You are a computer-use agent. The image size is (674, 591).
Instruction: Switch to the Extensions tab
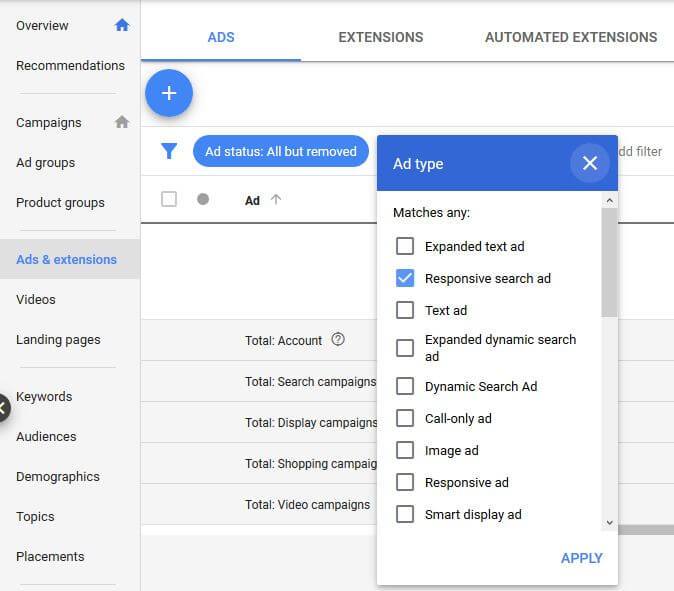click(x=381, y=37)
